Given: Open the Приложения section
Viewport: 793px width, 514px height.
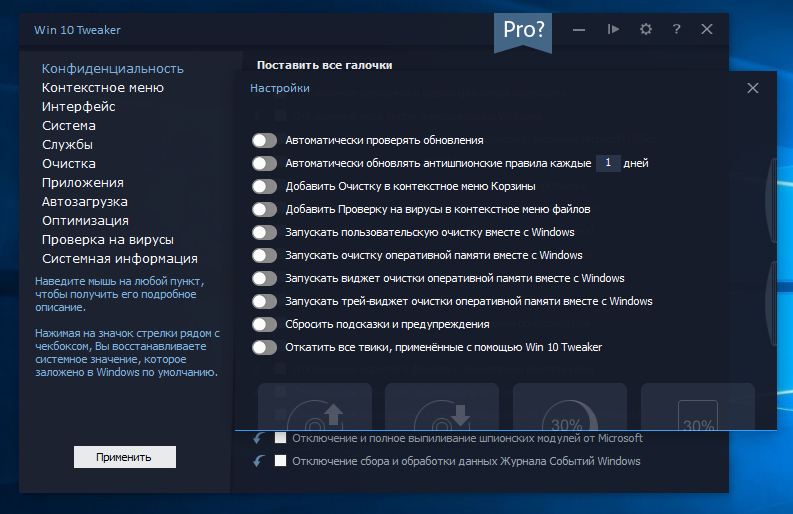Looking at the screenshot, I should pyautogui.click(x=82, y=183).
